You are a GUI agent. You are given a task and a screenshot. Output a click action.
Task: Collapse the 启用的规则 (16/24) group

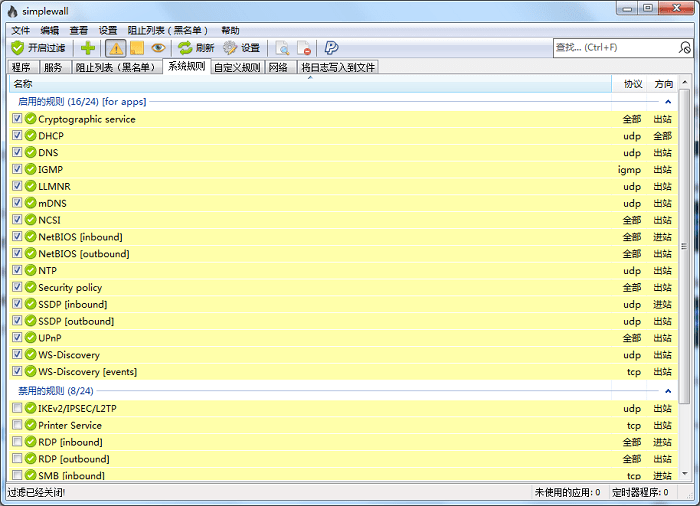pos(669,102)
